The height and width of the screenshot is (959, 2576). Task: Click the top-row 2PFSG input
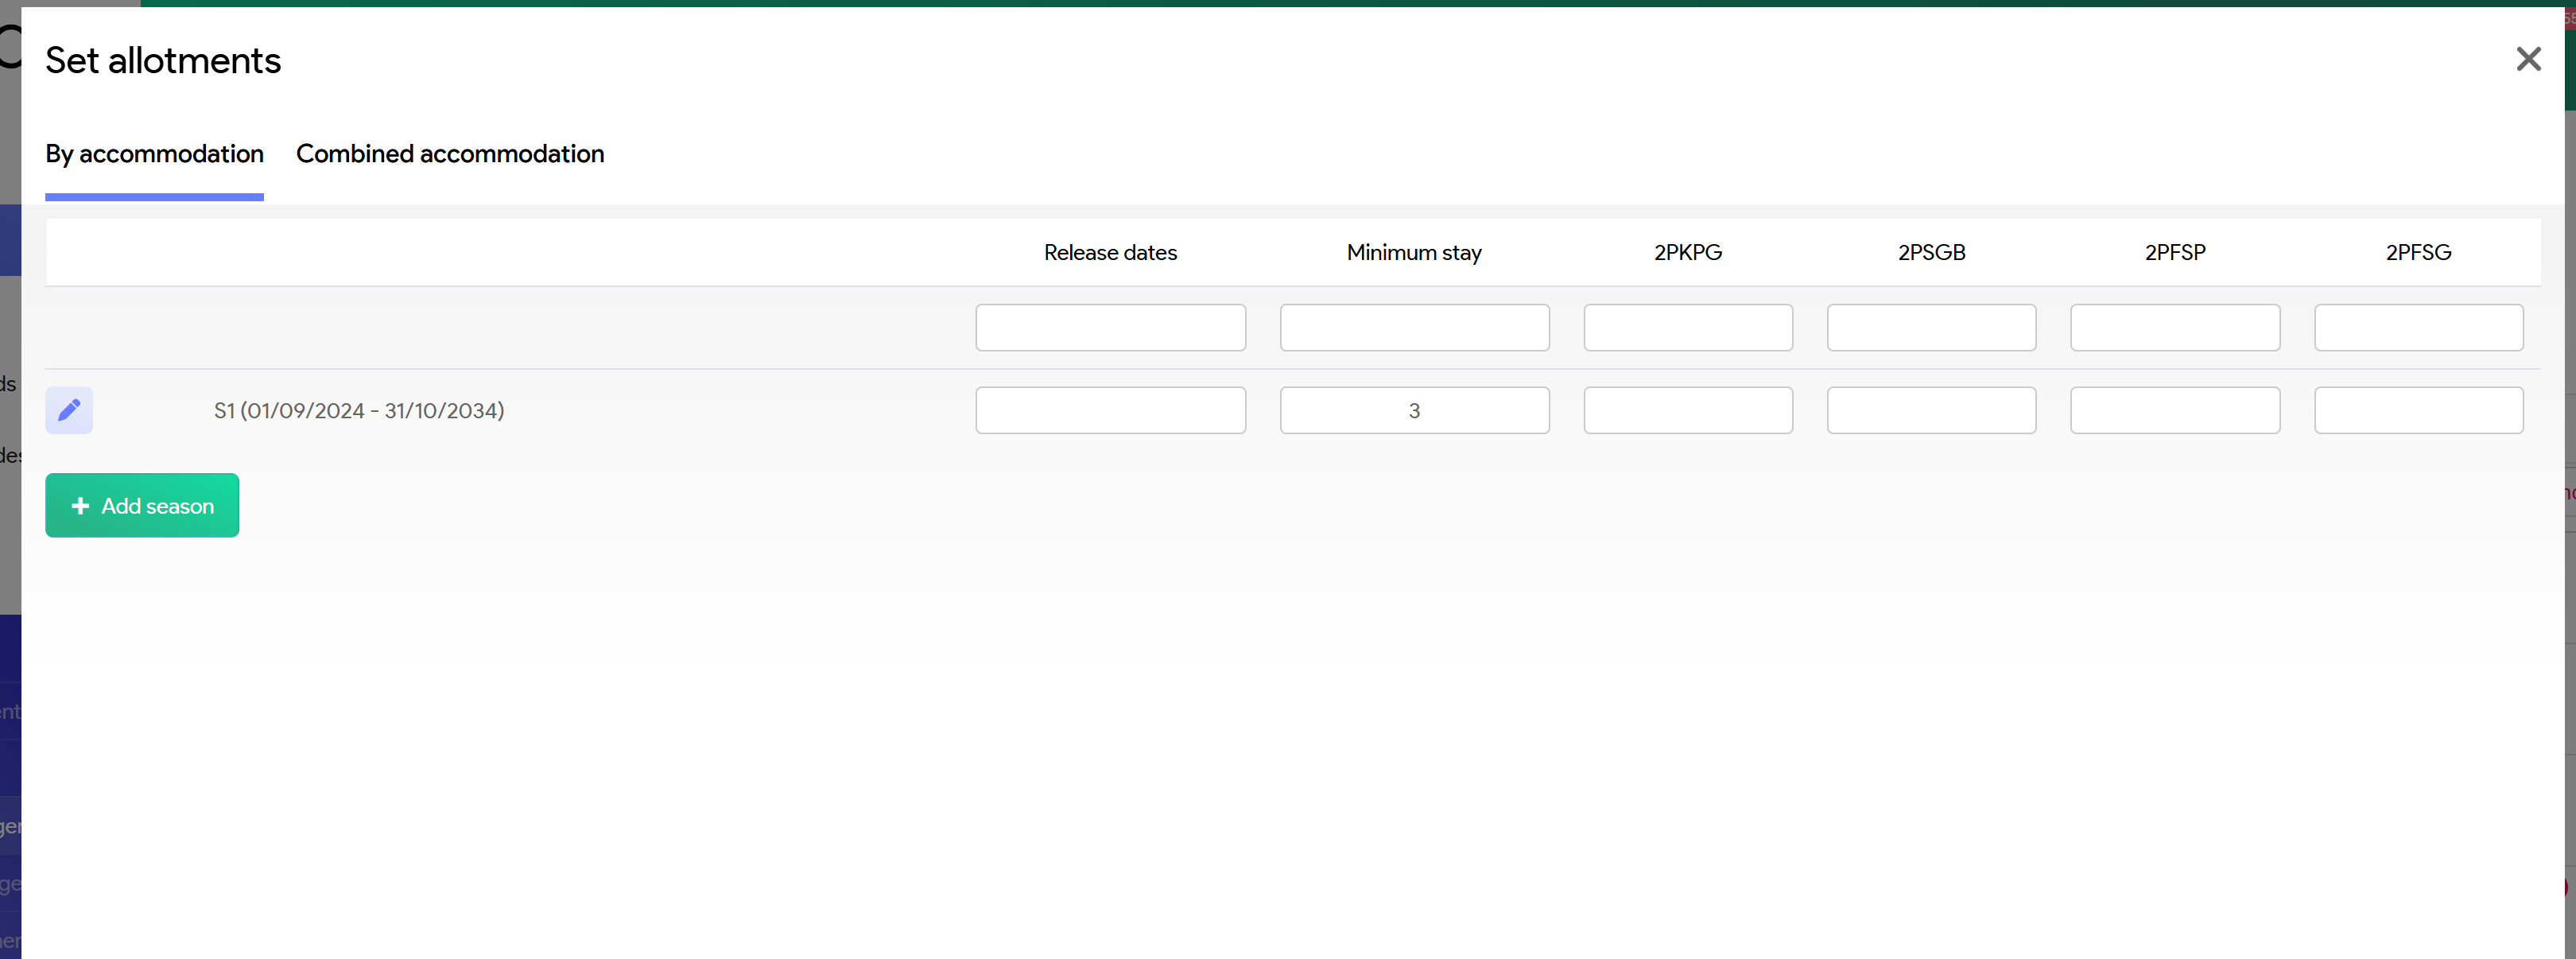2418,328
